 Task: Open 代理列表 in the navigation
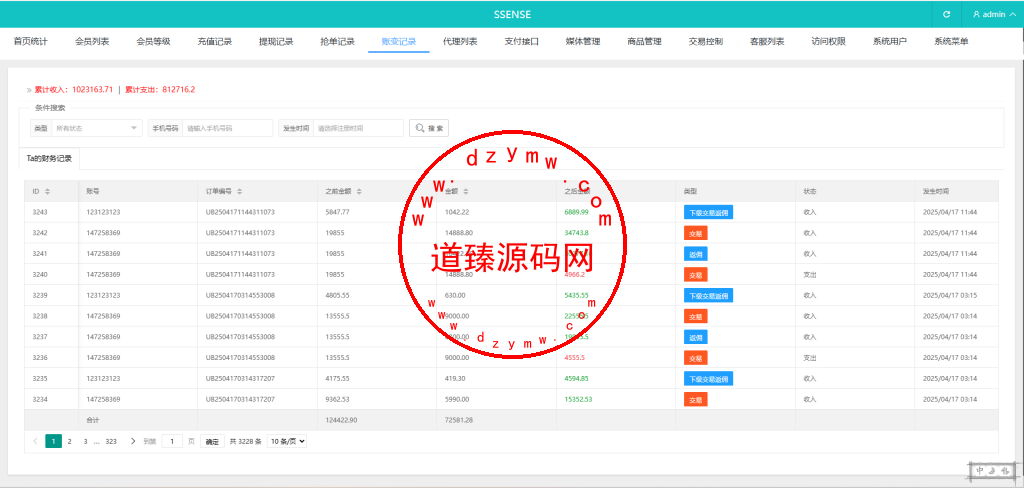pos(460,42)
